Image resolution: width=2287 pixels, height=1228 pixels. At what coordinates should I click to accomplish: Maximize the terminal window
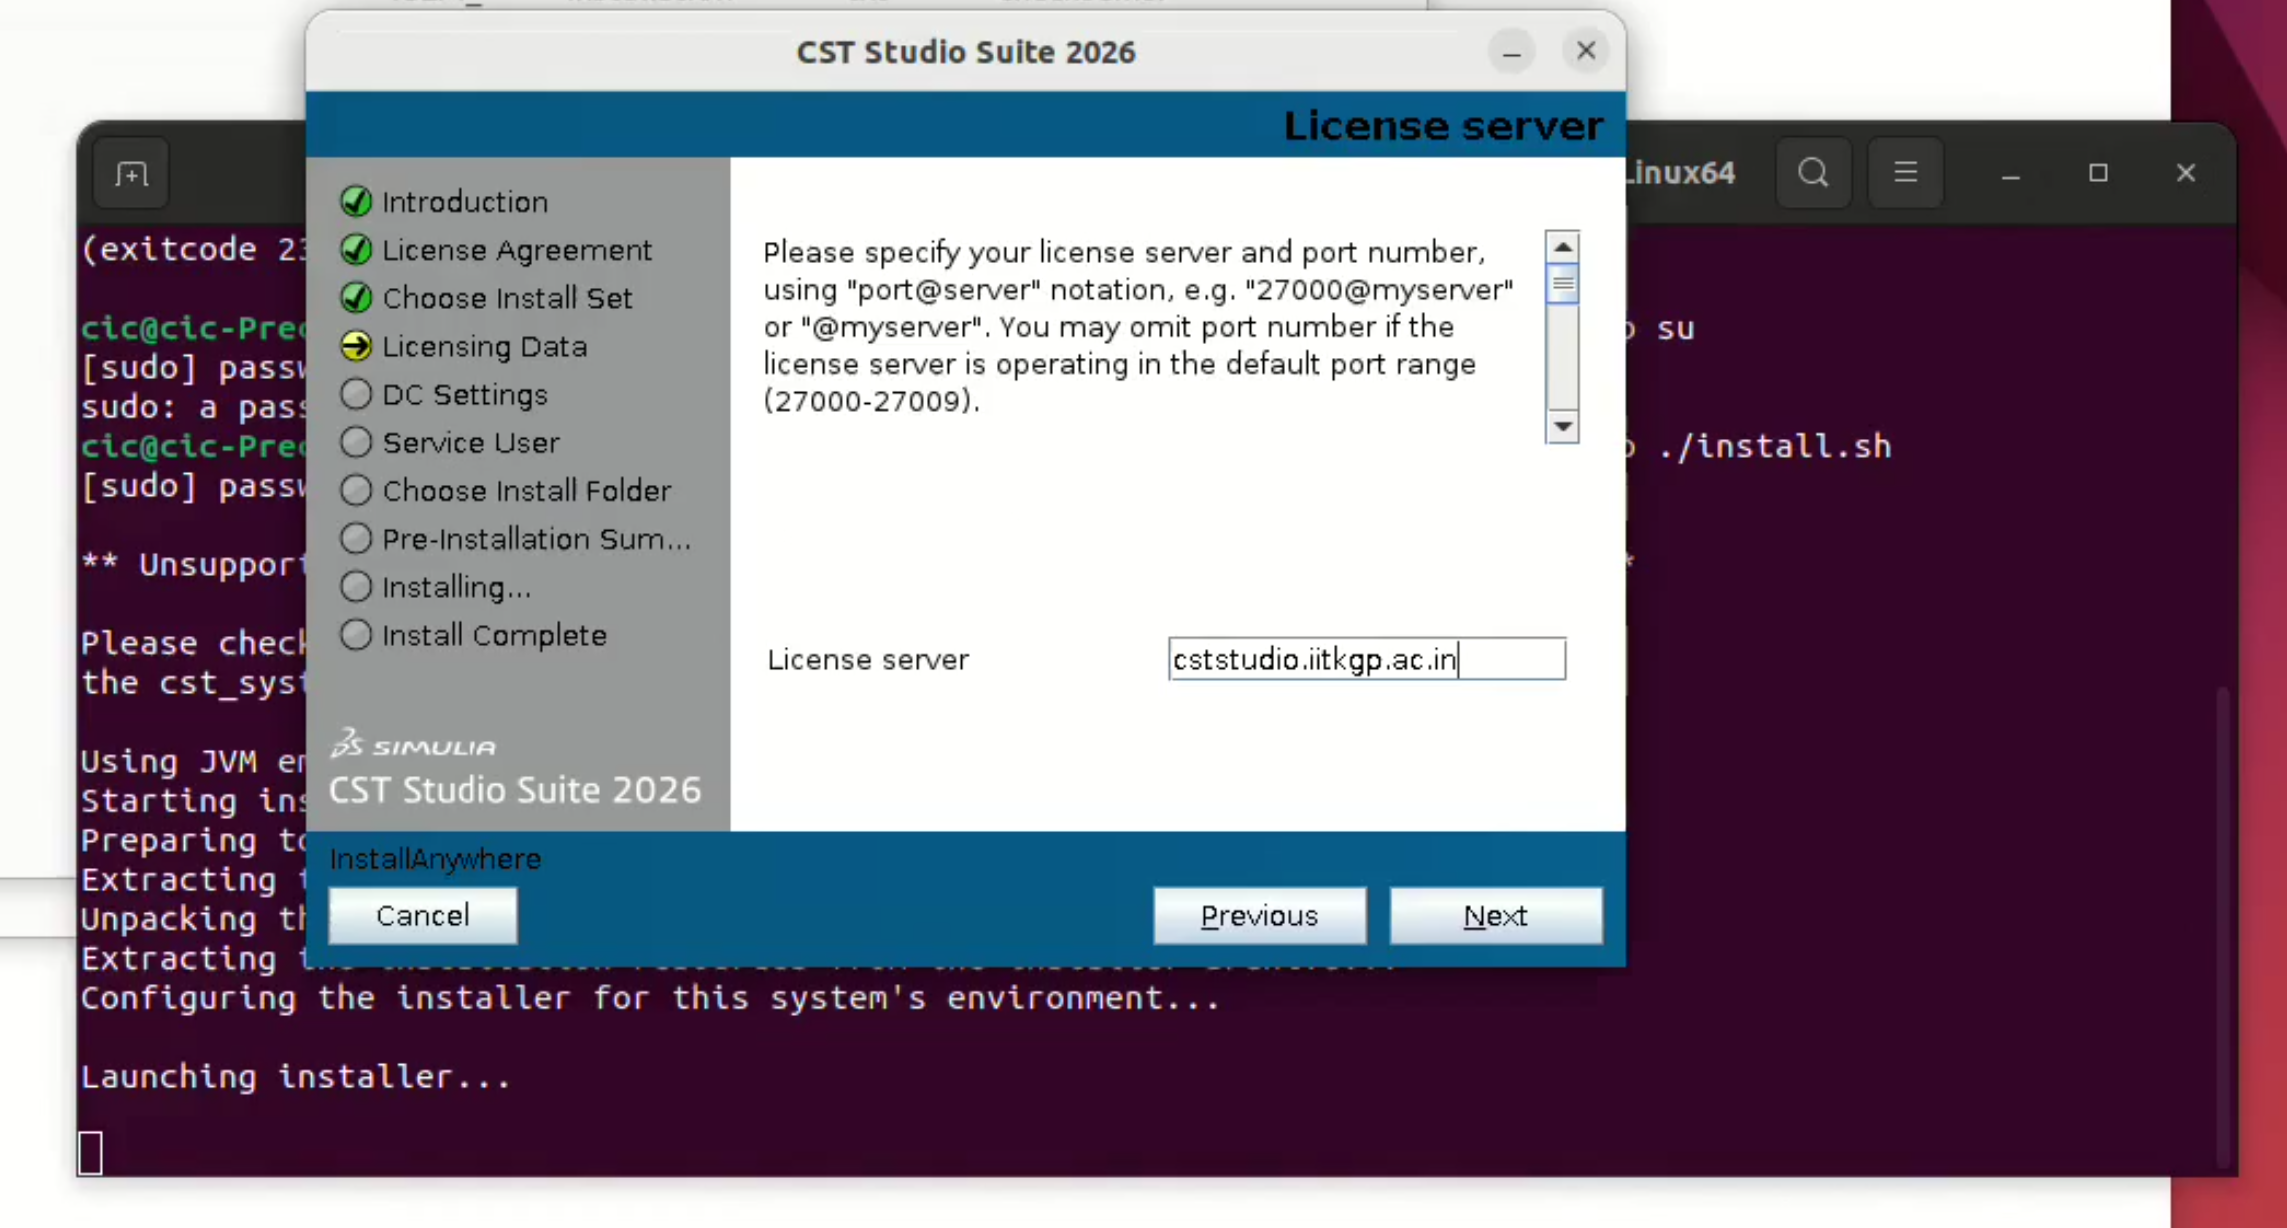click(x=2098, y=174)
